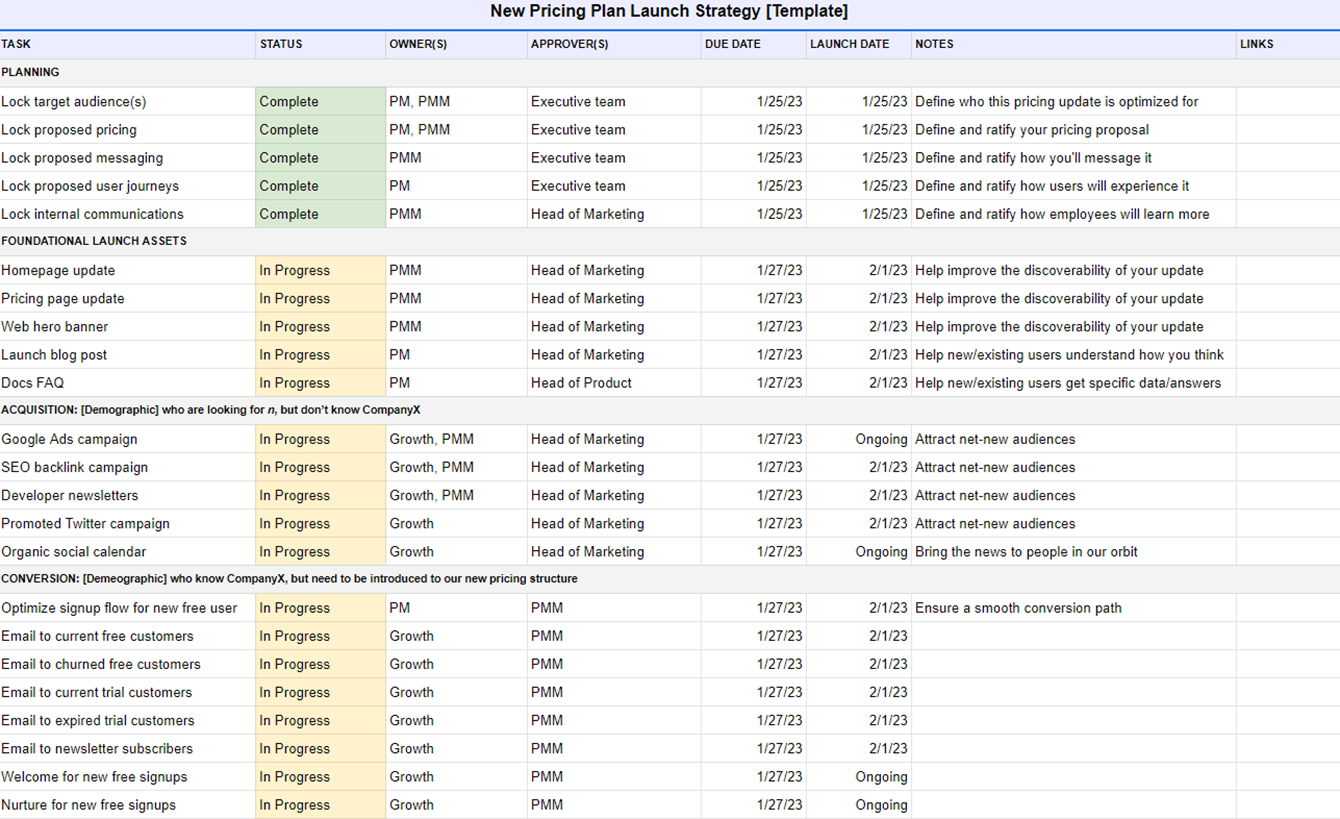
Task: Select Email to current trial customers cell
Action: [x=128, y=692]
